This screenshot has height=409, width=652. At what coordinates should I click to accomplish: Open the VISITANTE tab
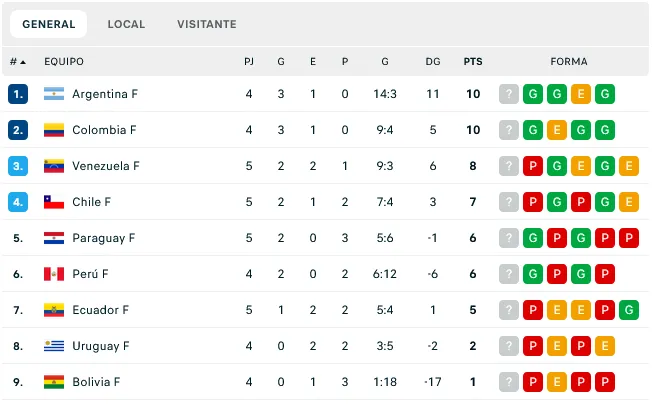coord(207,24)
